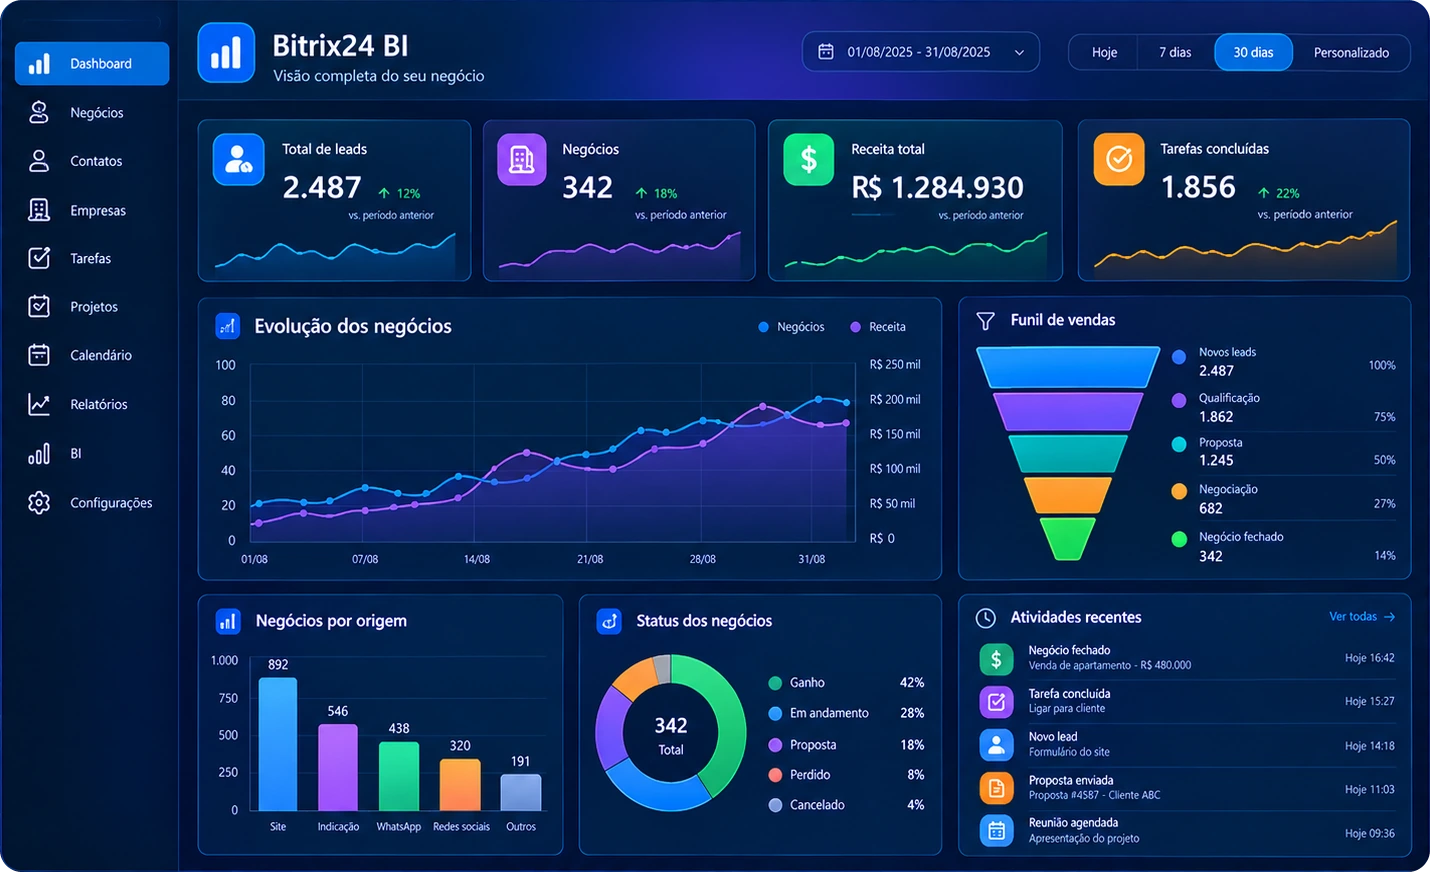Click the green dollar Receita total icon
Screen dimensions: 1430x872
coord(809,160)
